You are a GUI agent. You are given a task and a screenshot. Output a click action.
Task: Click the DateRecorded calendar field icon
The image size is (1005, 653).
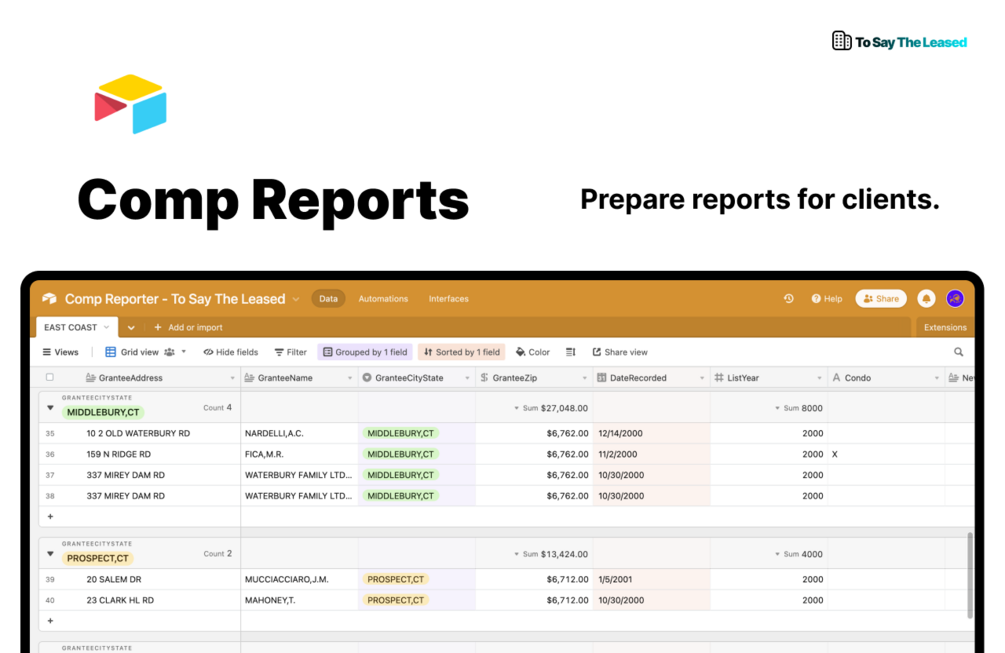[x=601, y=377]
